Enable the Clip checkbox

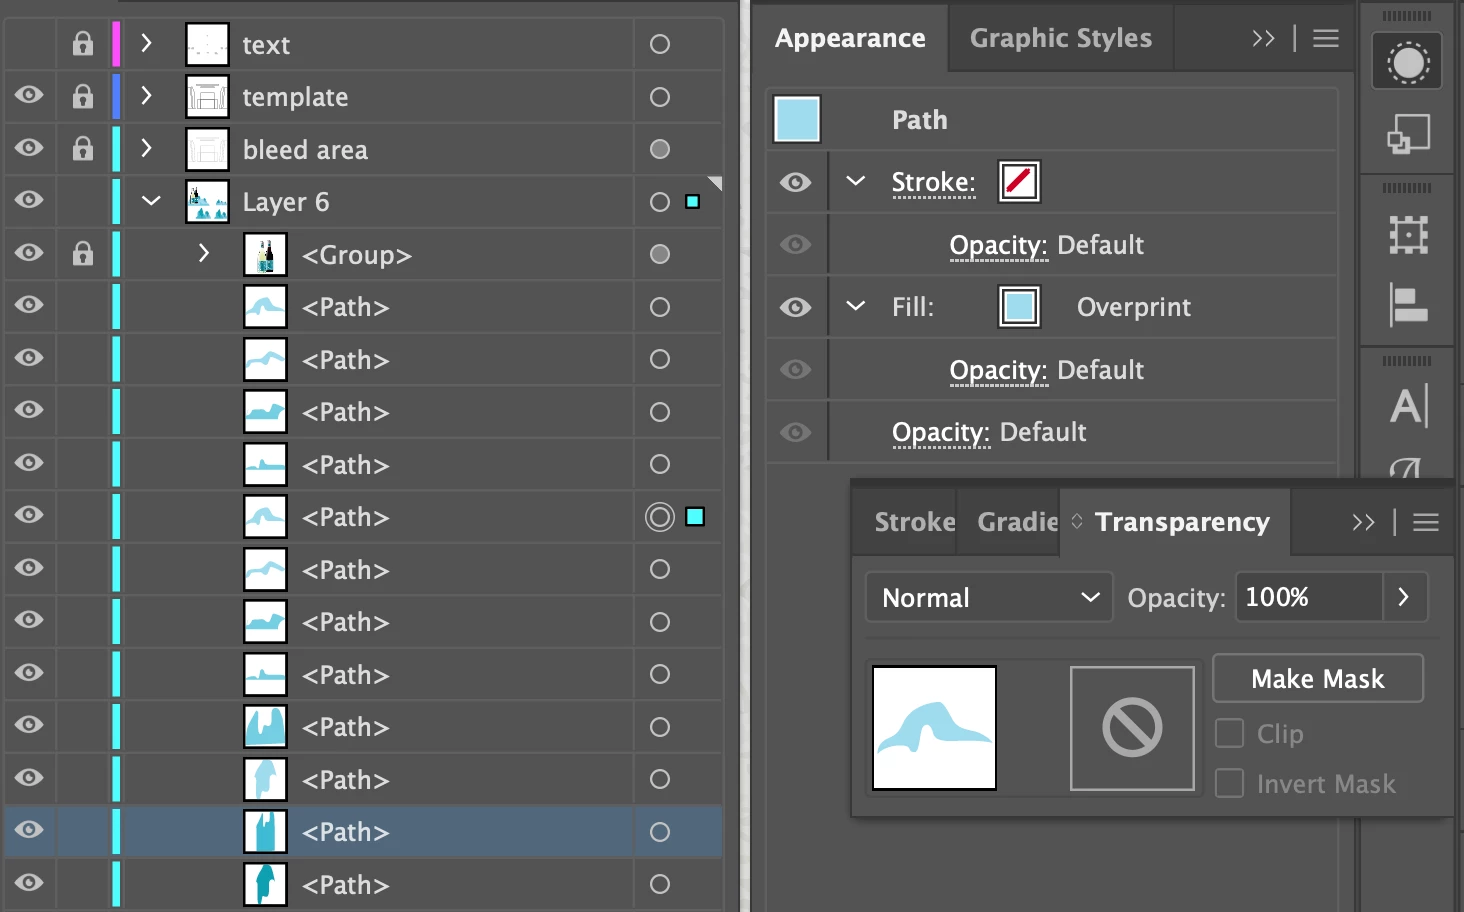point(1229,734)
